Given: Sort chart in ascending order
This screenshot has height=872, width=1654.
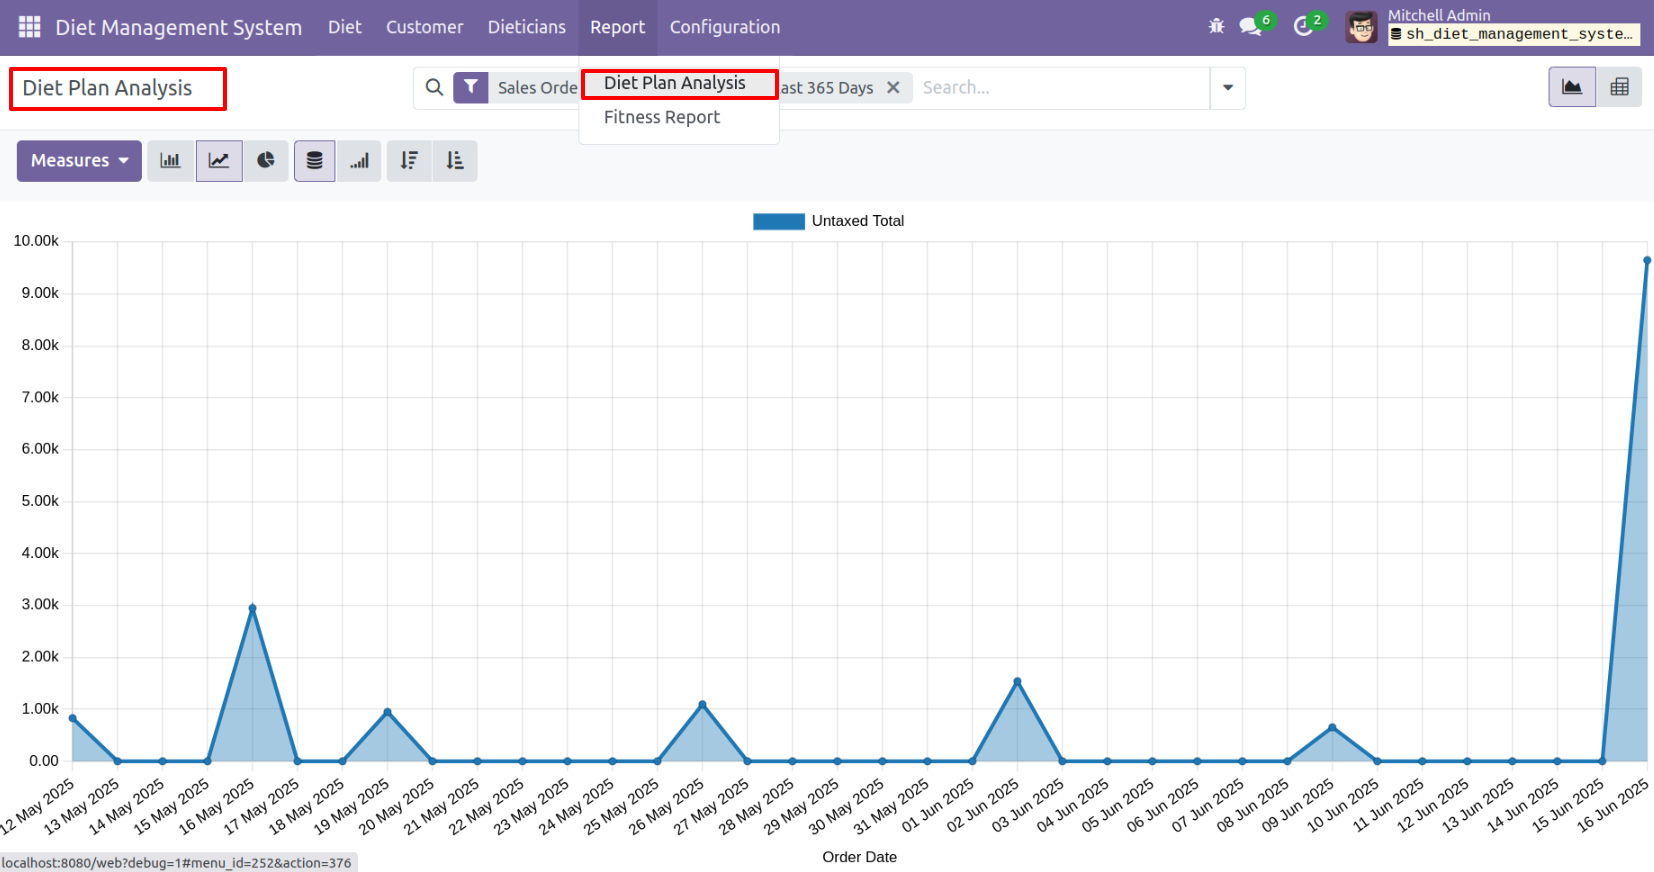Looking at the screenshot, I should (x=455, y=161).
